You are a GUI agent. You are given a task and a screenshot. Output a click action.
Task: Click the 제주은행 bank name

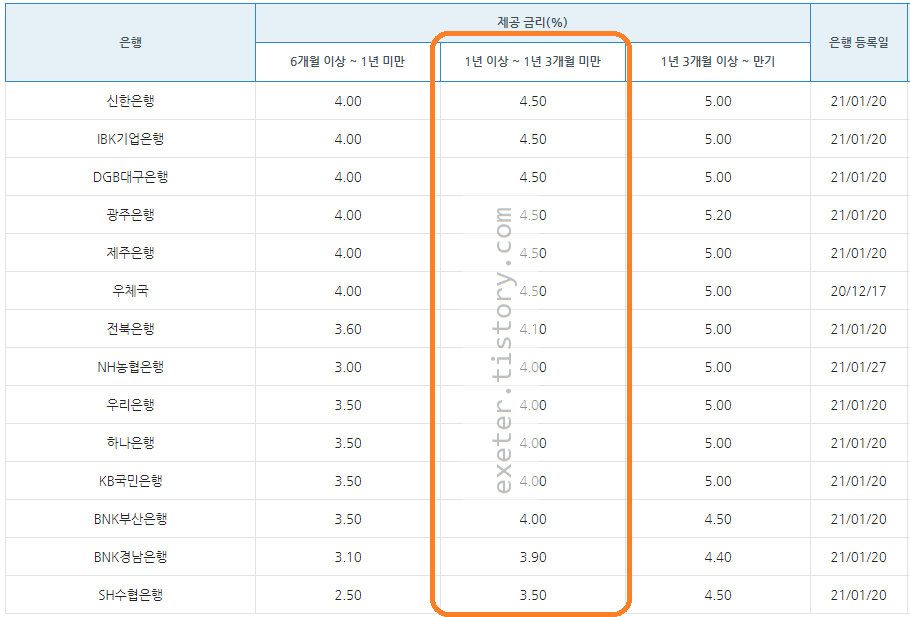pos(131,253)
